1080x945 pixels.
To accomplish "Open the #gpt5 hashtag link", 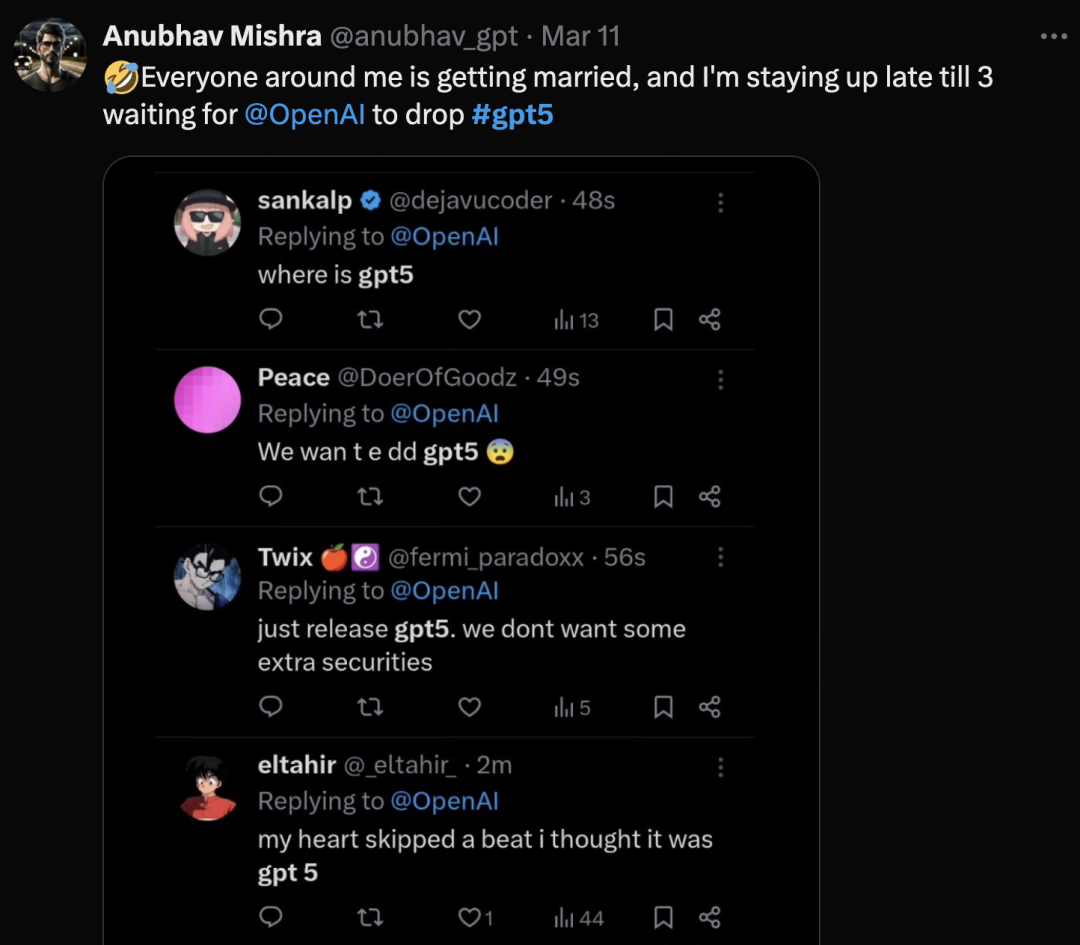I will [512, 114].
